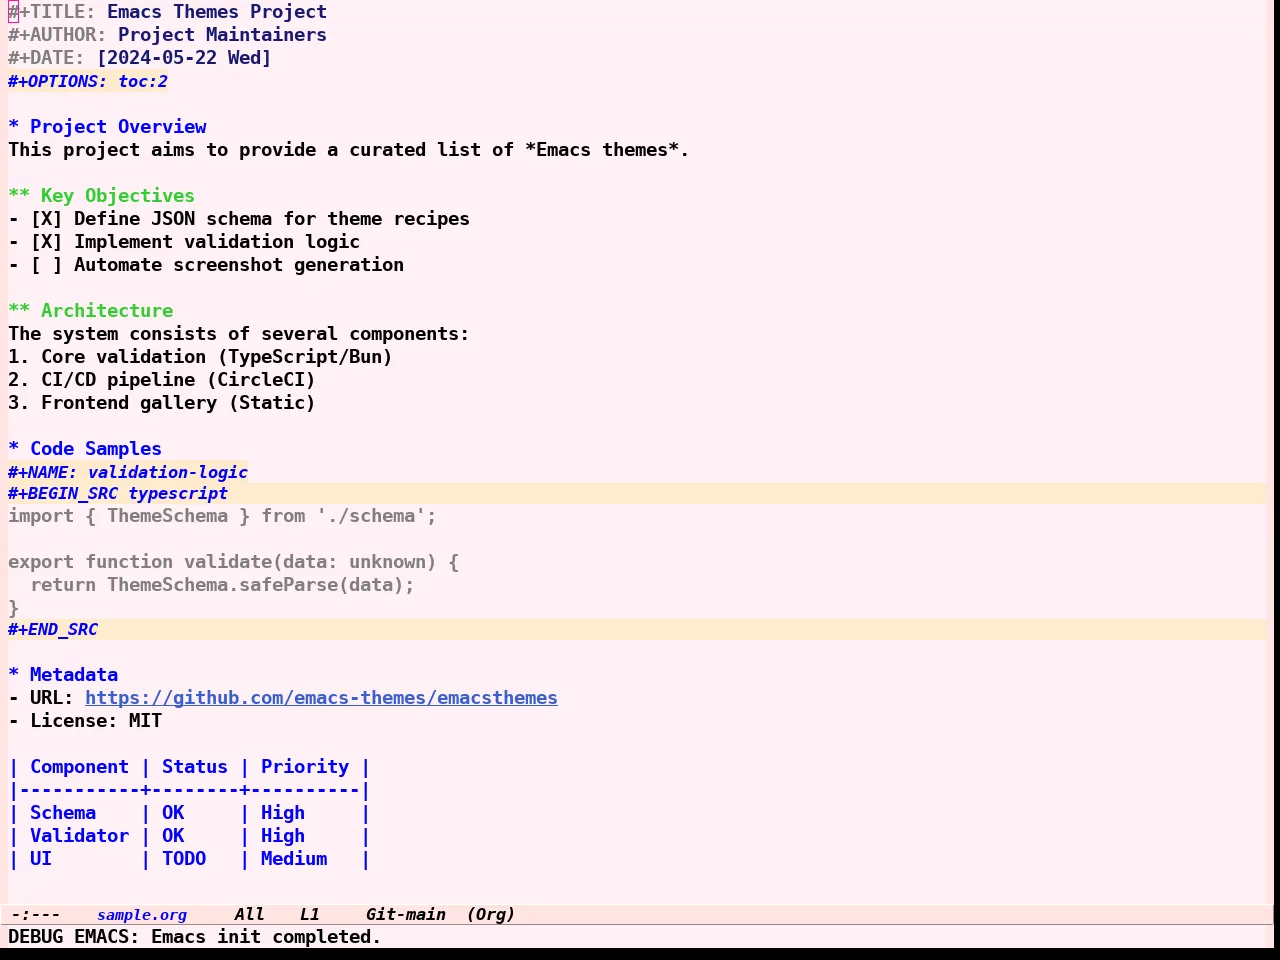The image size is (1280, 960).
Task: Check the Automate screenshot generation box
Action: (x=46, y=265)
